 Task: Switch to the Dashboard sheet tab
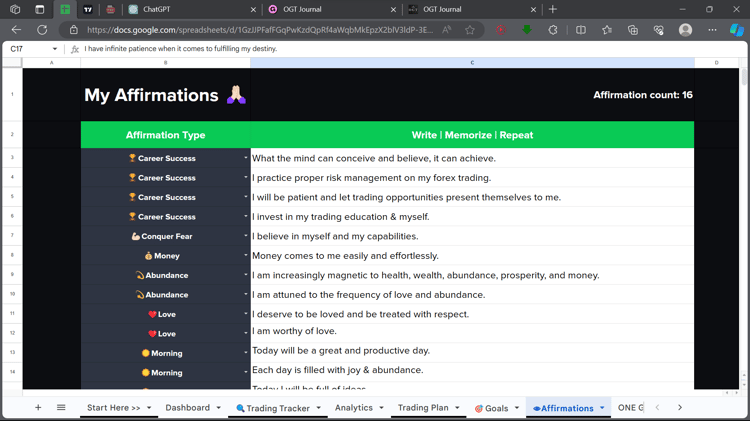[x=188, y=408]
